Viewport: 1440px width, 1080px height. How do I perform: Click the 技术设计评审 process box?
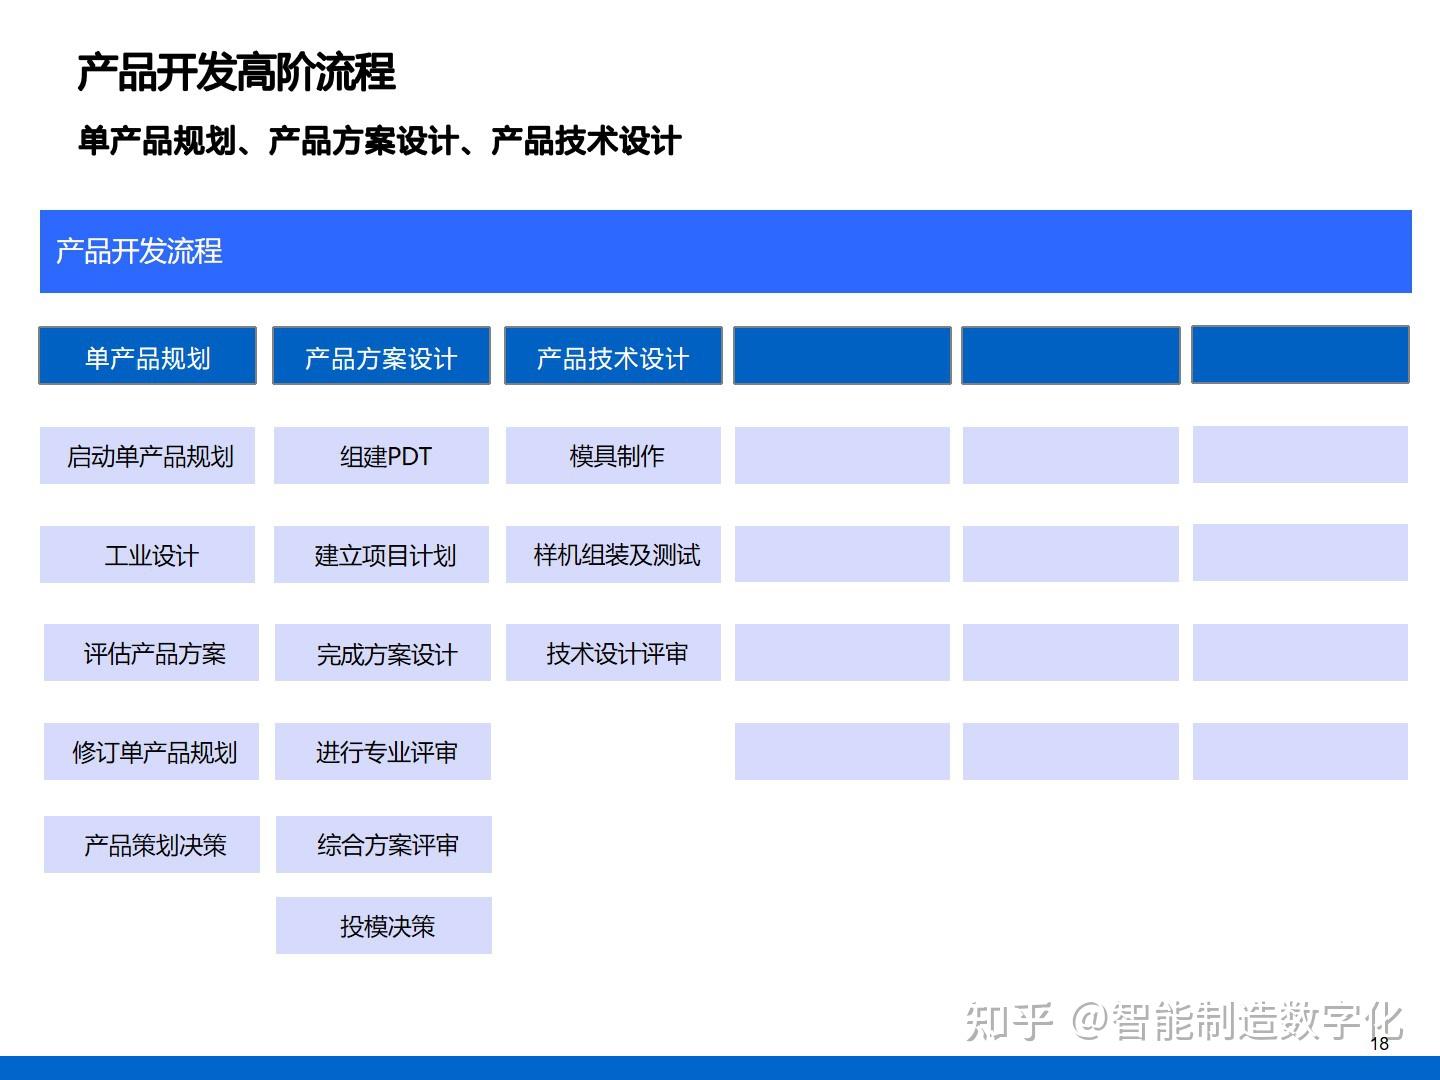[614, 653]
